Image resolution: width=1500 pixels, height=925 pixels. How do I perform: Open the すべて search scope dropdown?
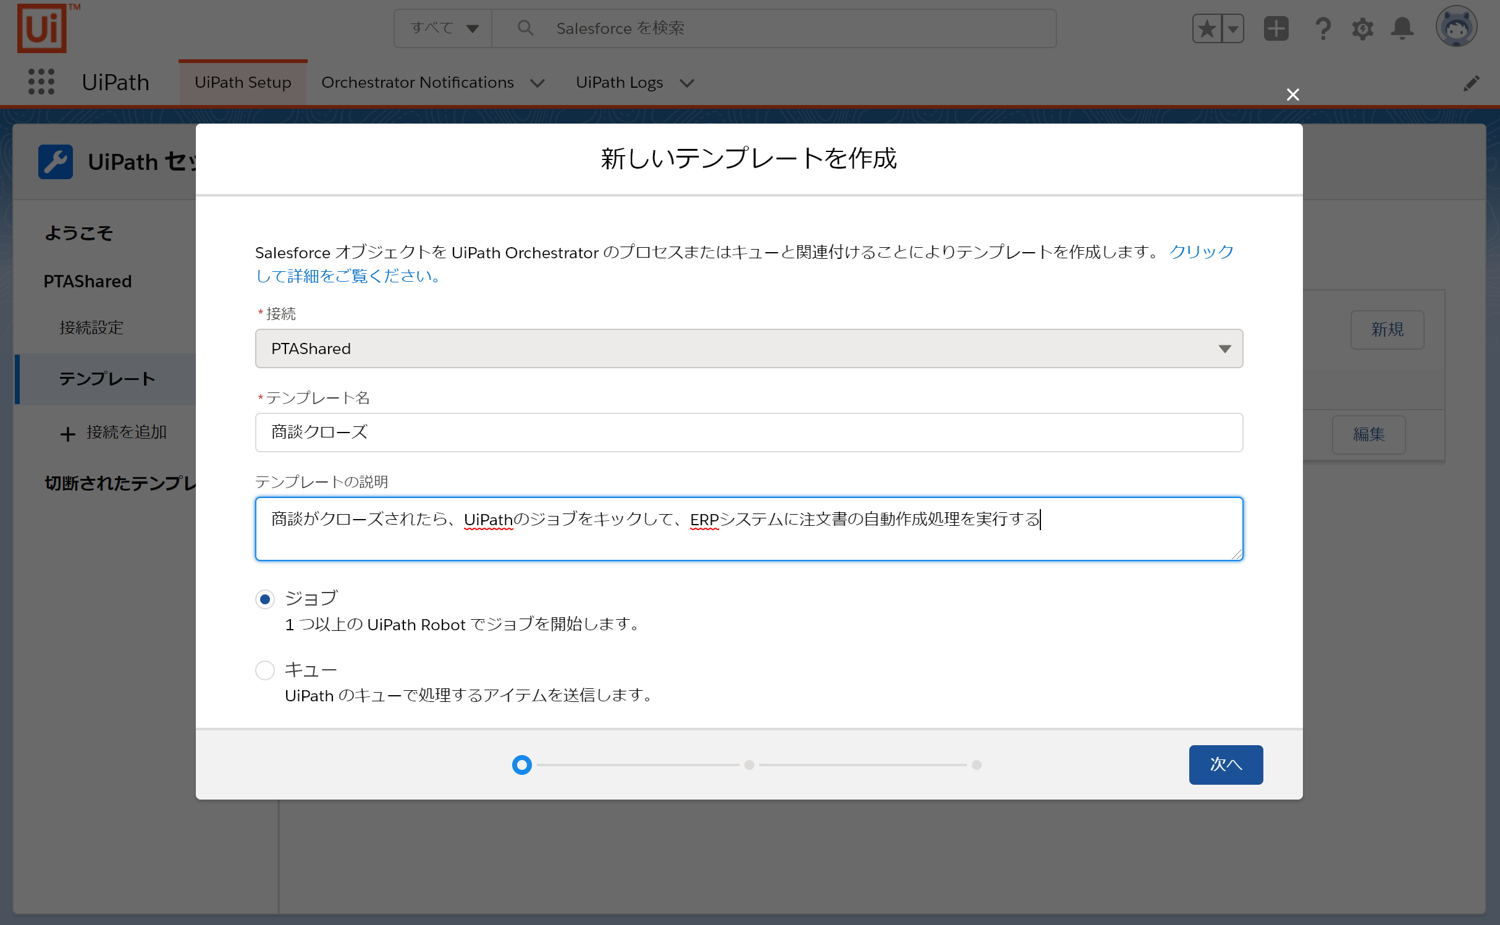[444, 28]
